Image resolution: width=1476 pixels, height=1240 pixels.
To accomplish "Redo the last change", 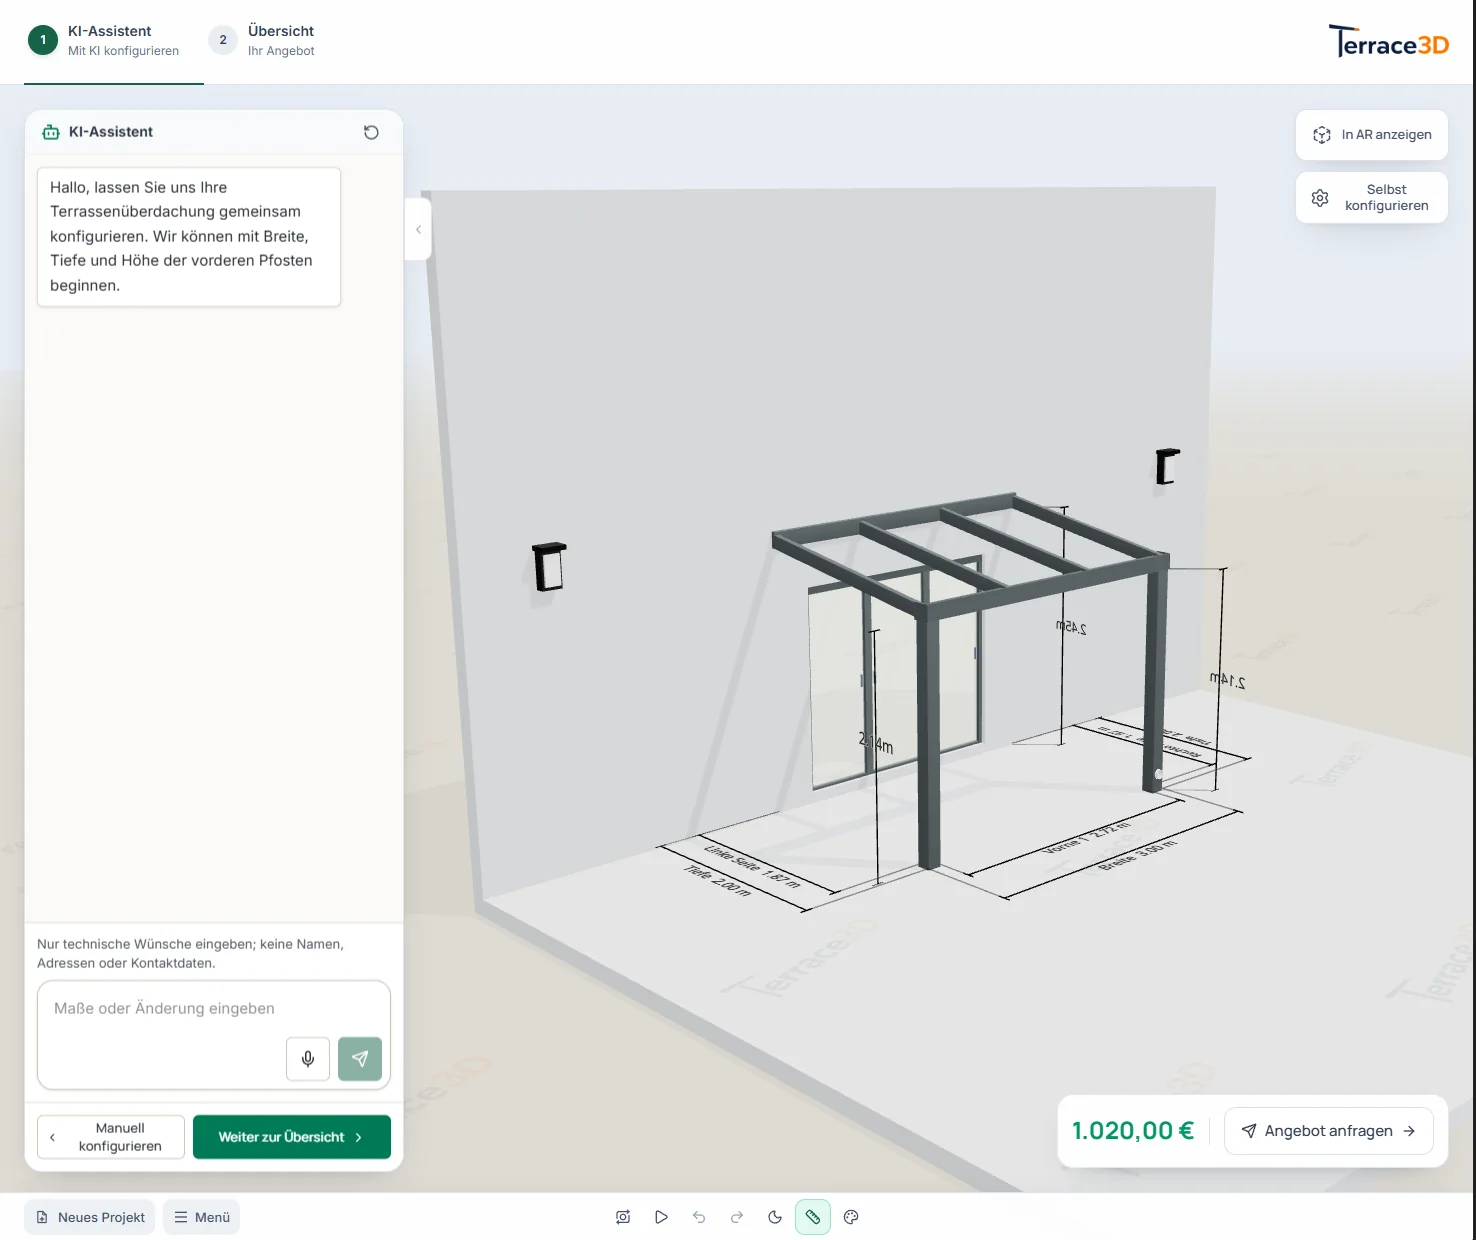I will [737, 1217].
